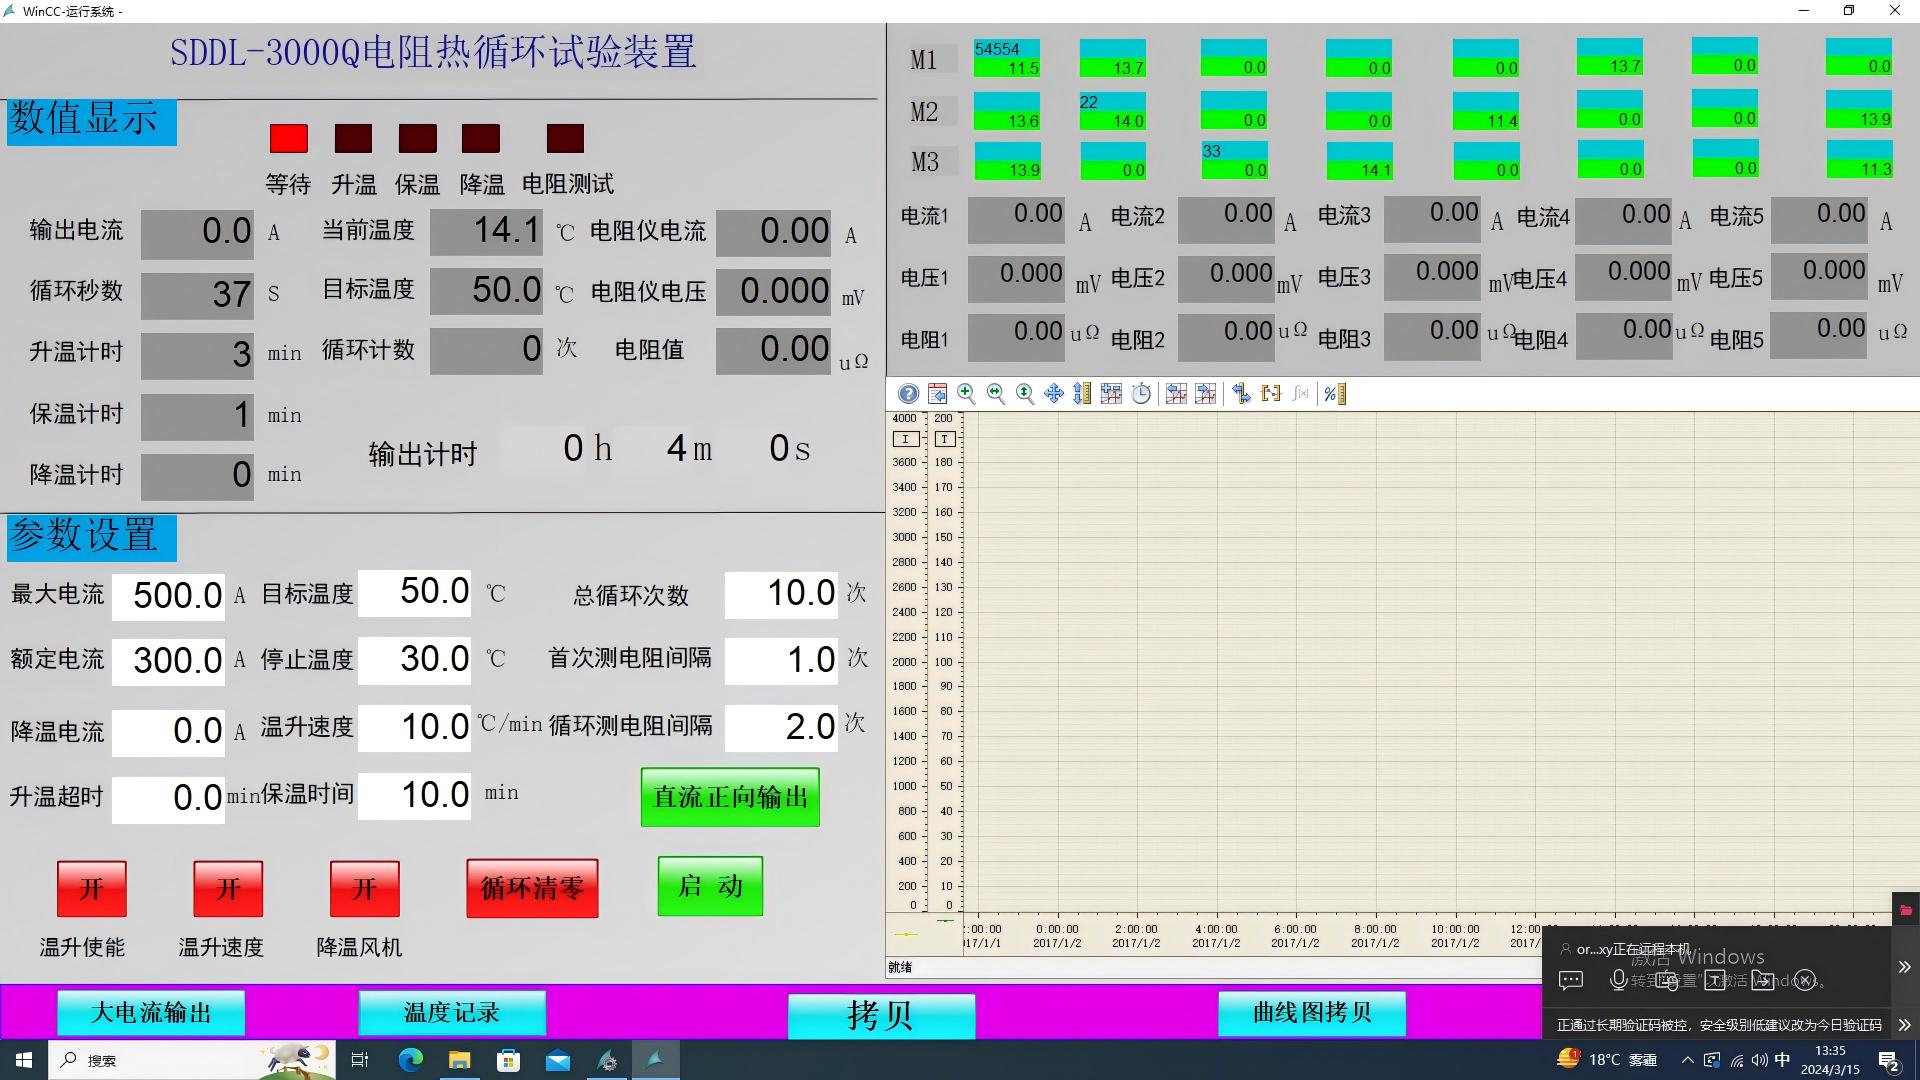Select the vertical value-axis zoom tool
1920x1080 pixels.
click(1025, 394)
